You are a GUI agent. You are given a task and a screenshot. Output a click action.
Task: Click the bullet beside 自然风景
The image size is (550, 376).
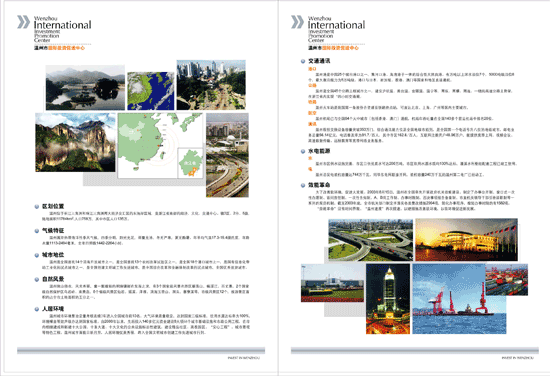[x=37, y=280]
